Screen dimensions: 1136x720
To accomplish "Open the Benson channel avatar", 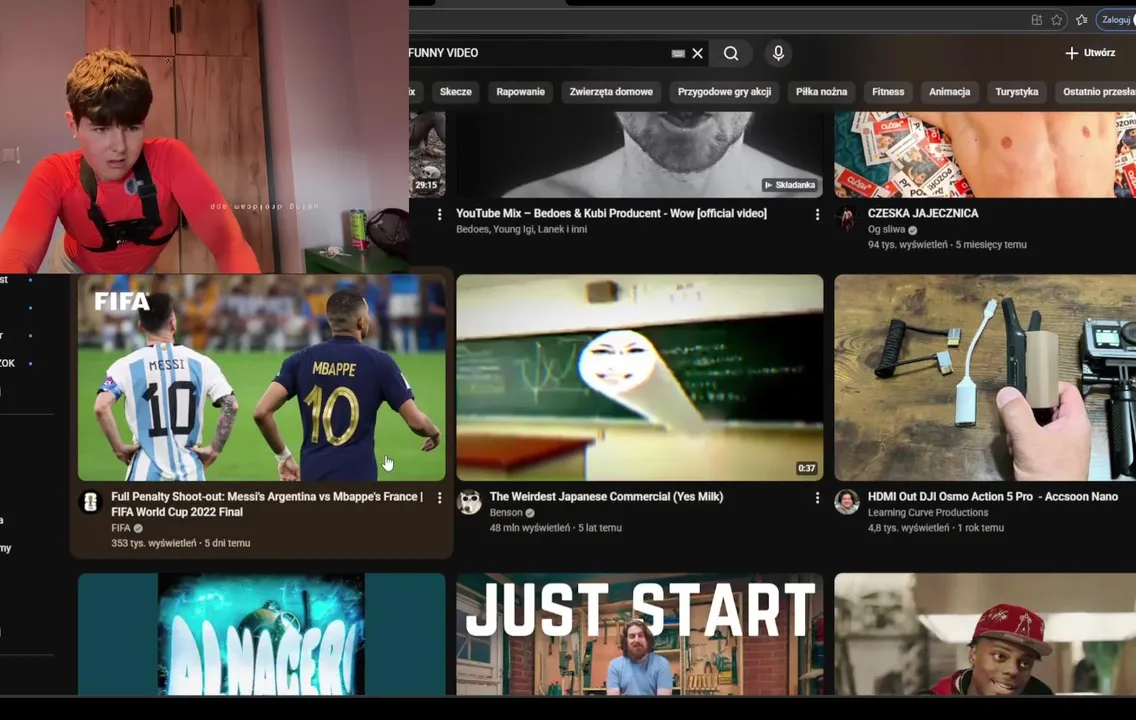I will 469,501.
